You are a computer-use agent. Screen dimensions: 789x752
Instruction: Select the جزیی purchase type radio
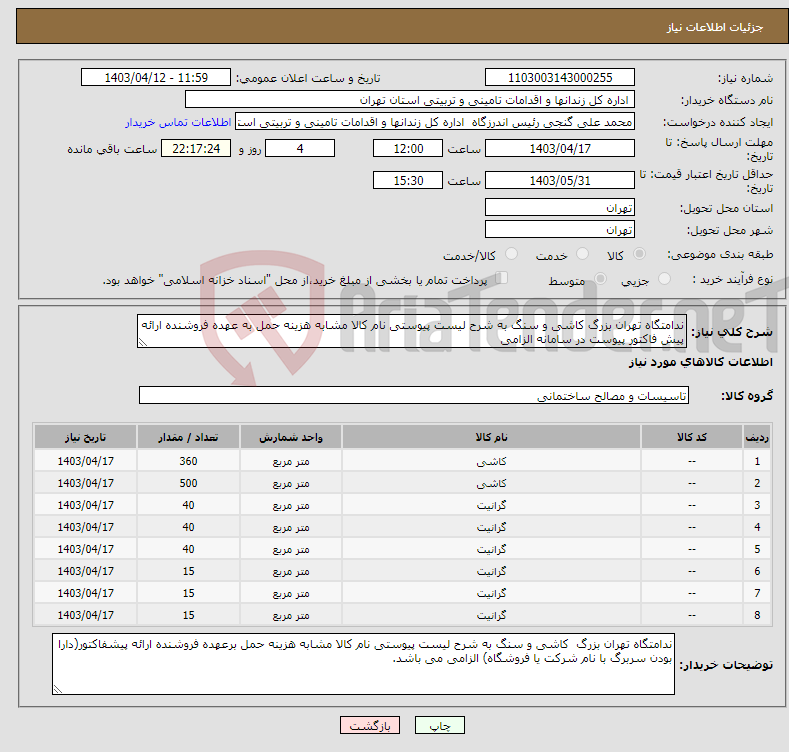[664, 278]
